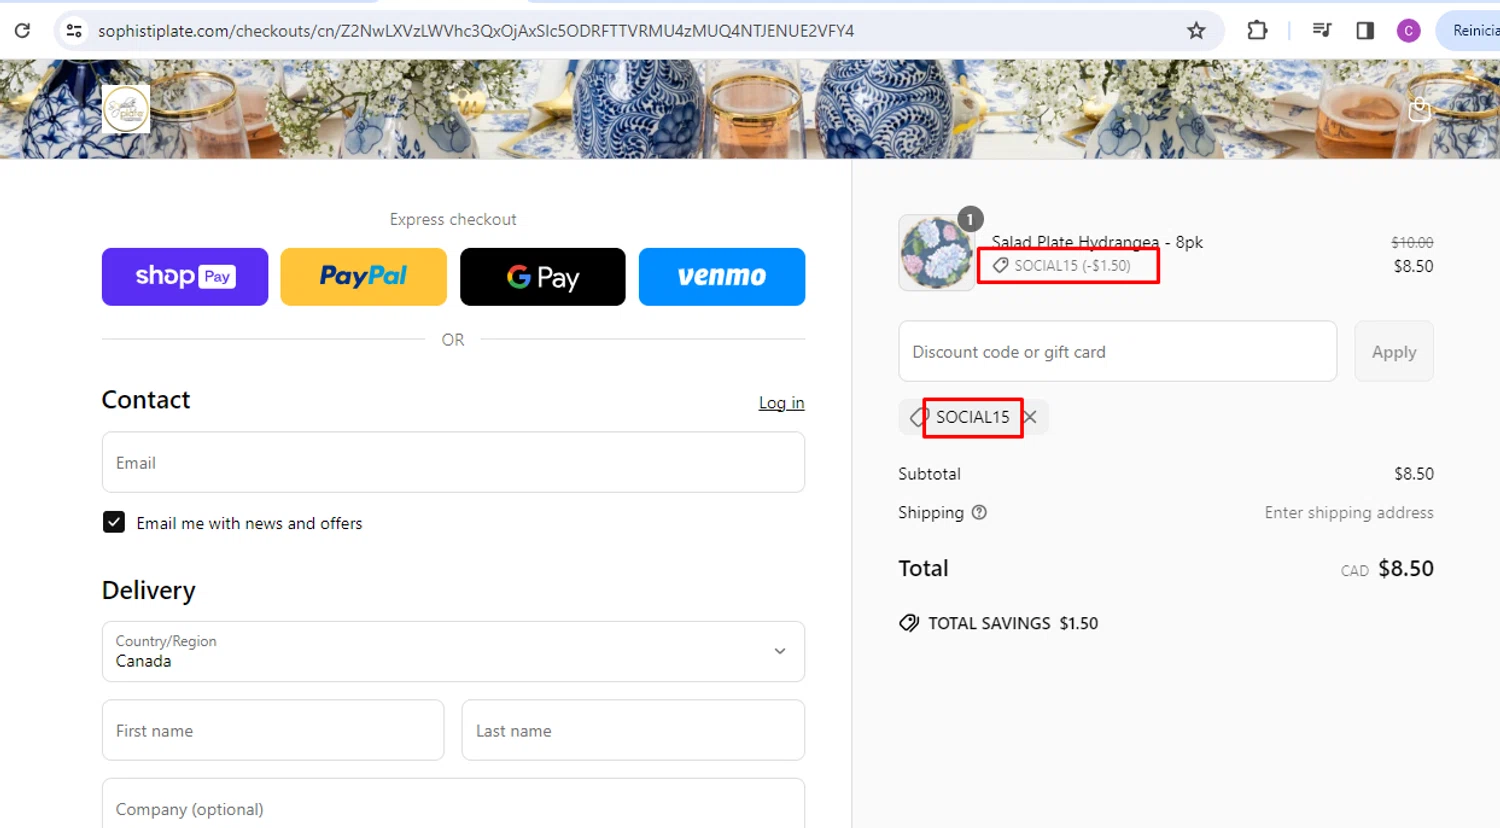Focus the Email input field

tap(453, 462)
